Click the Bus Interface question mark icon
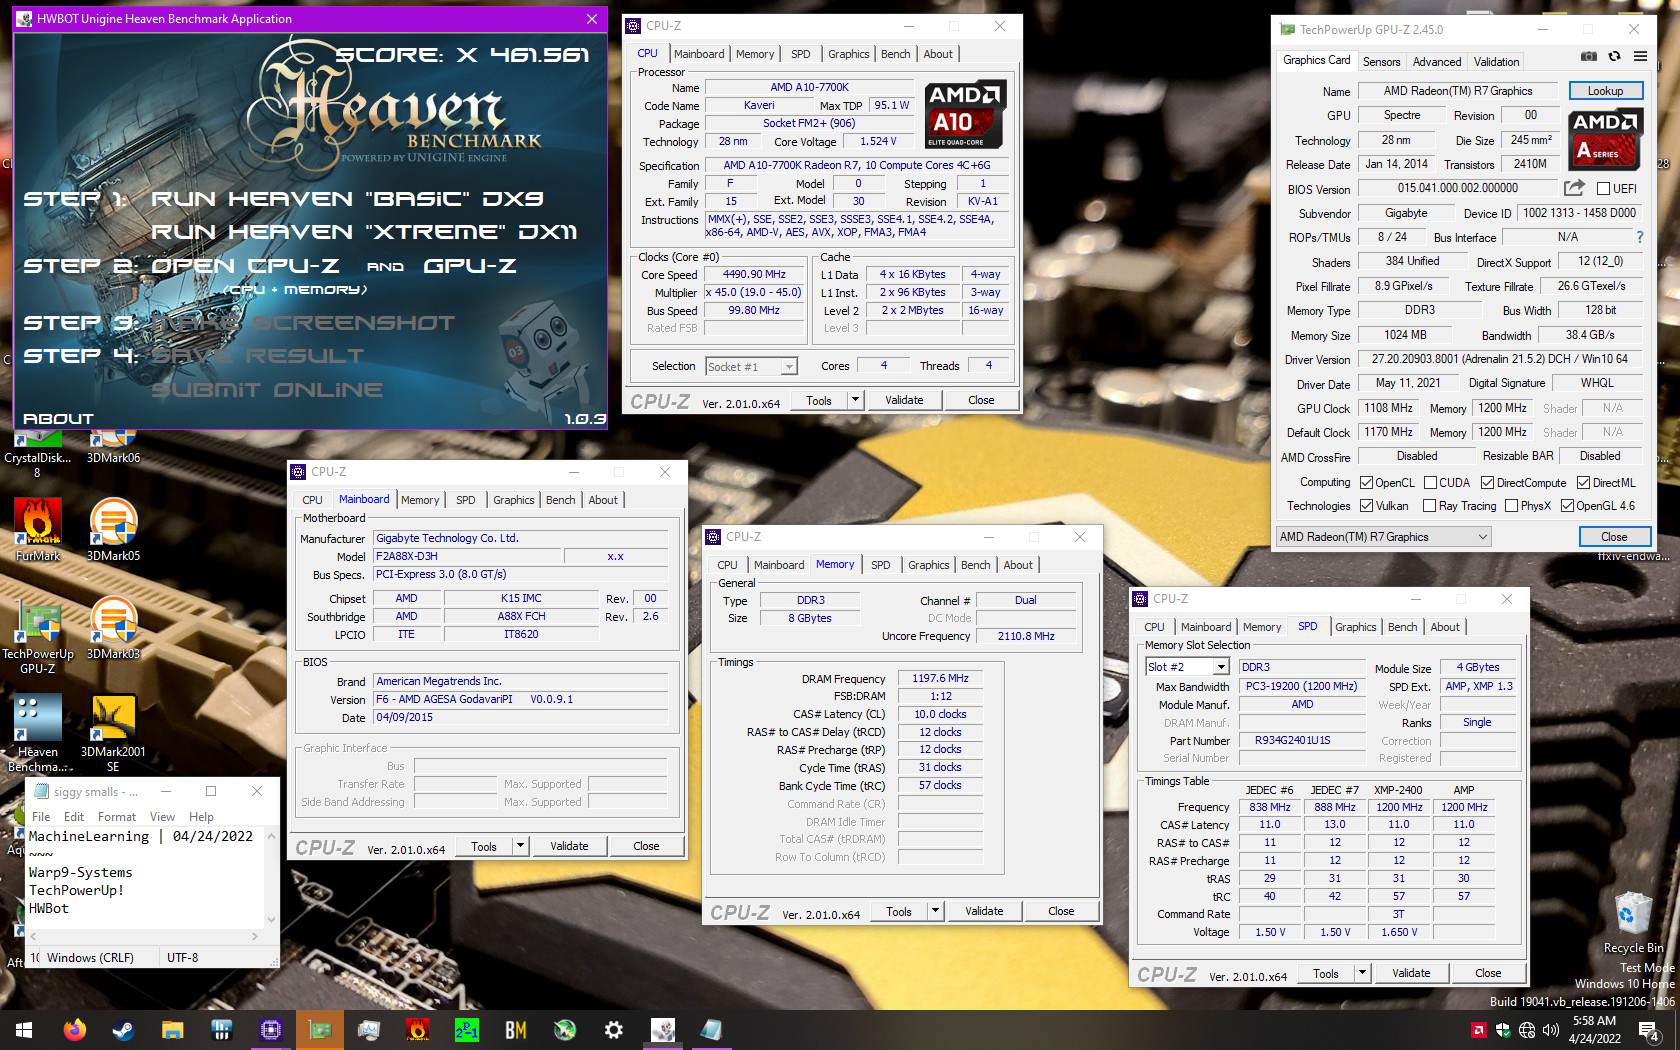Screen dimensions: 1680x1050 (x=1639, y=237)
